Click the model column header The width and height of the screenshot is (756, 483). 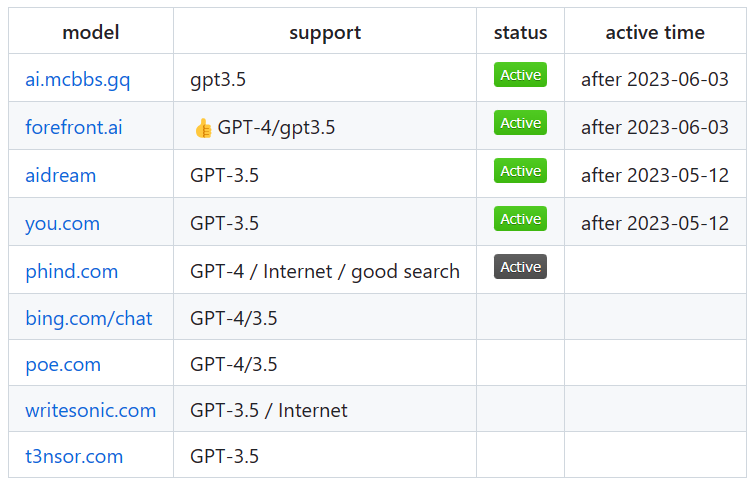click(x=90, y=33)
